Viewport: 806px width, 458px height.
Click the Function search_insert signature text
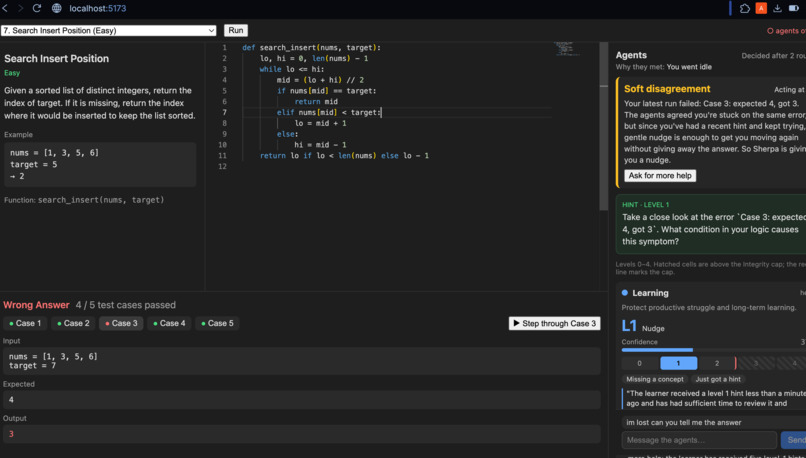click(84, 200)
